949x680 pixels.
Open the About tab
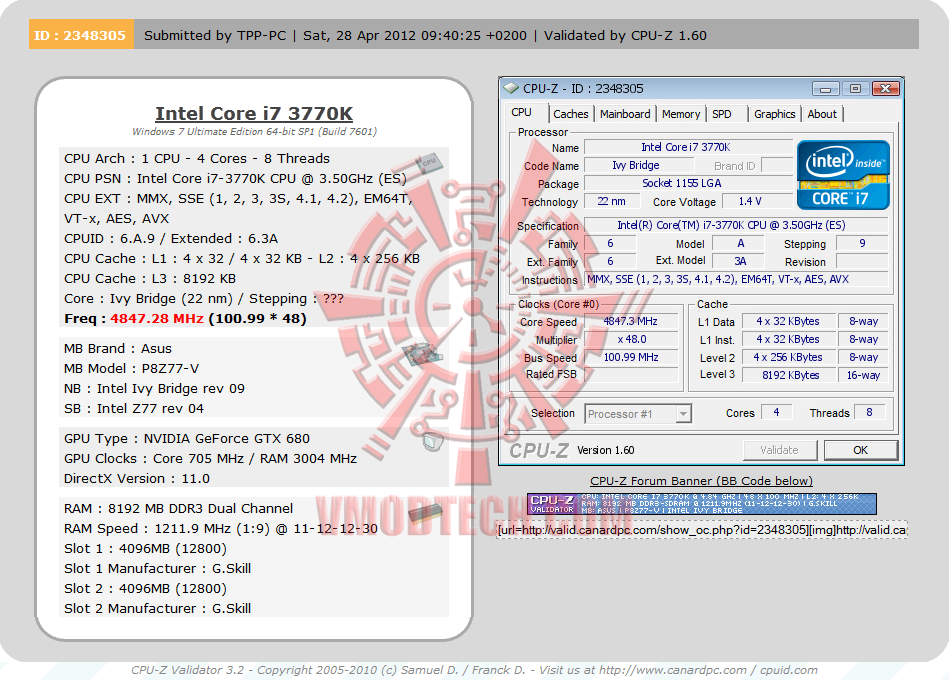822,114
